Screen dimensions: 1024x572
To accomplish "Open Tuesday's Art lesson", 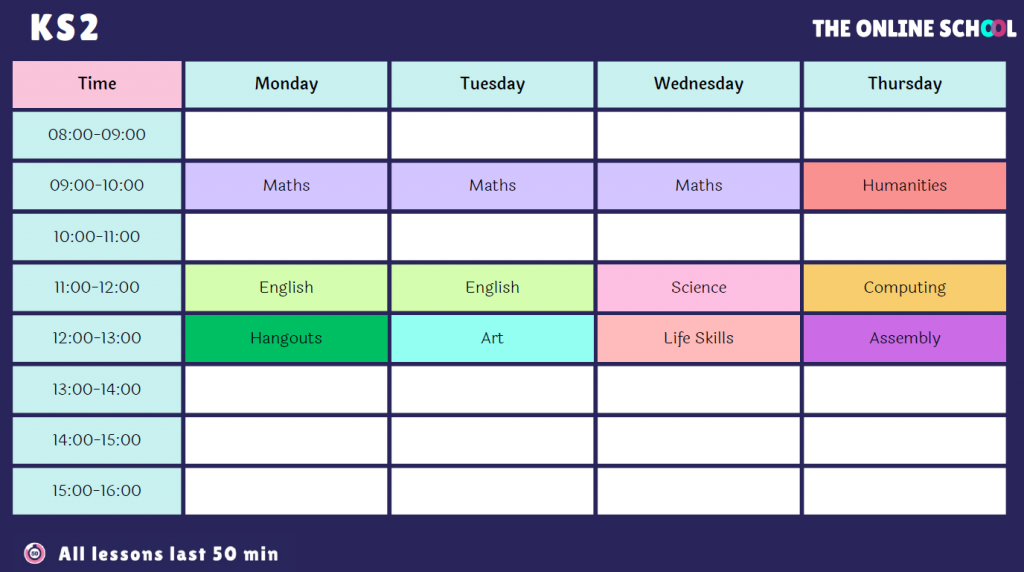I will pyautogui.click(x=492, y=338).
